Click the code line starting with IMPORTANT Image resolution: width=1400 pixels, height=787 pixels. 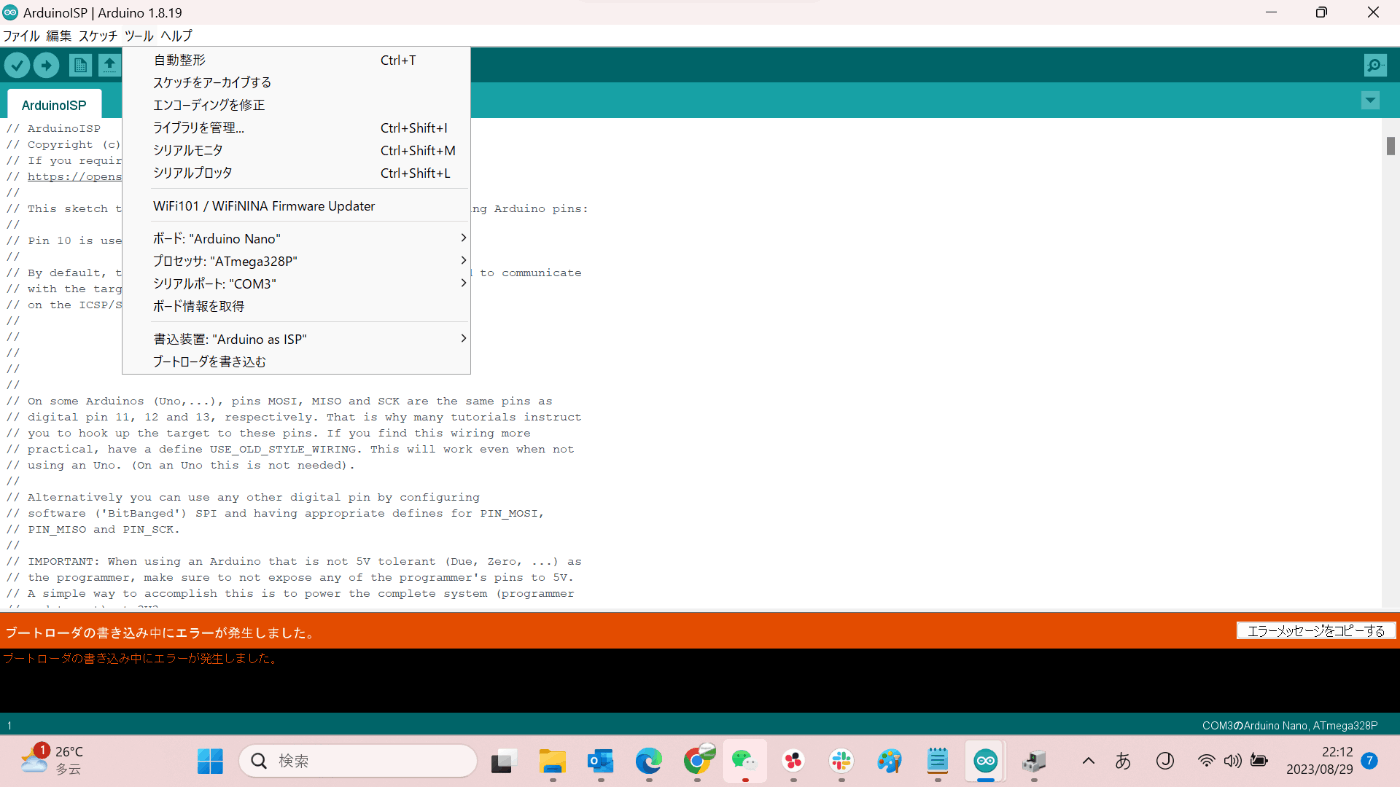(x=294, y=561)
